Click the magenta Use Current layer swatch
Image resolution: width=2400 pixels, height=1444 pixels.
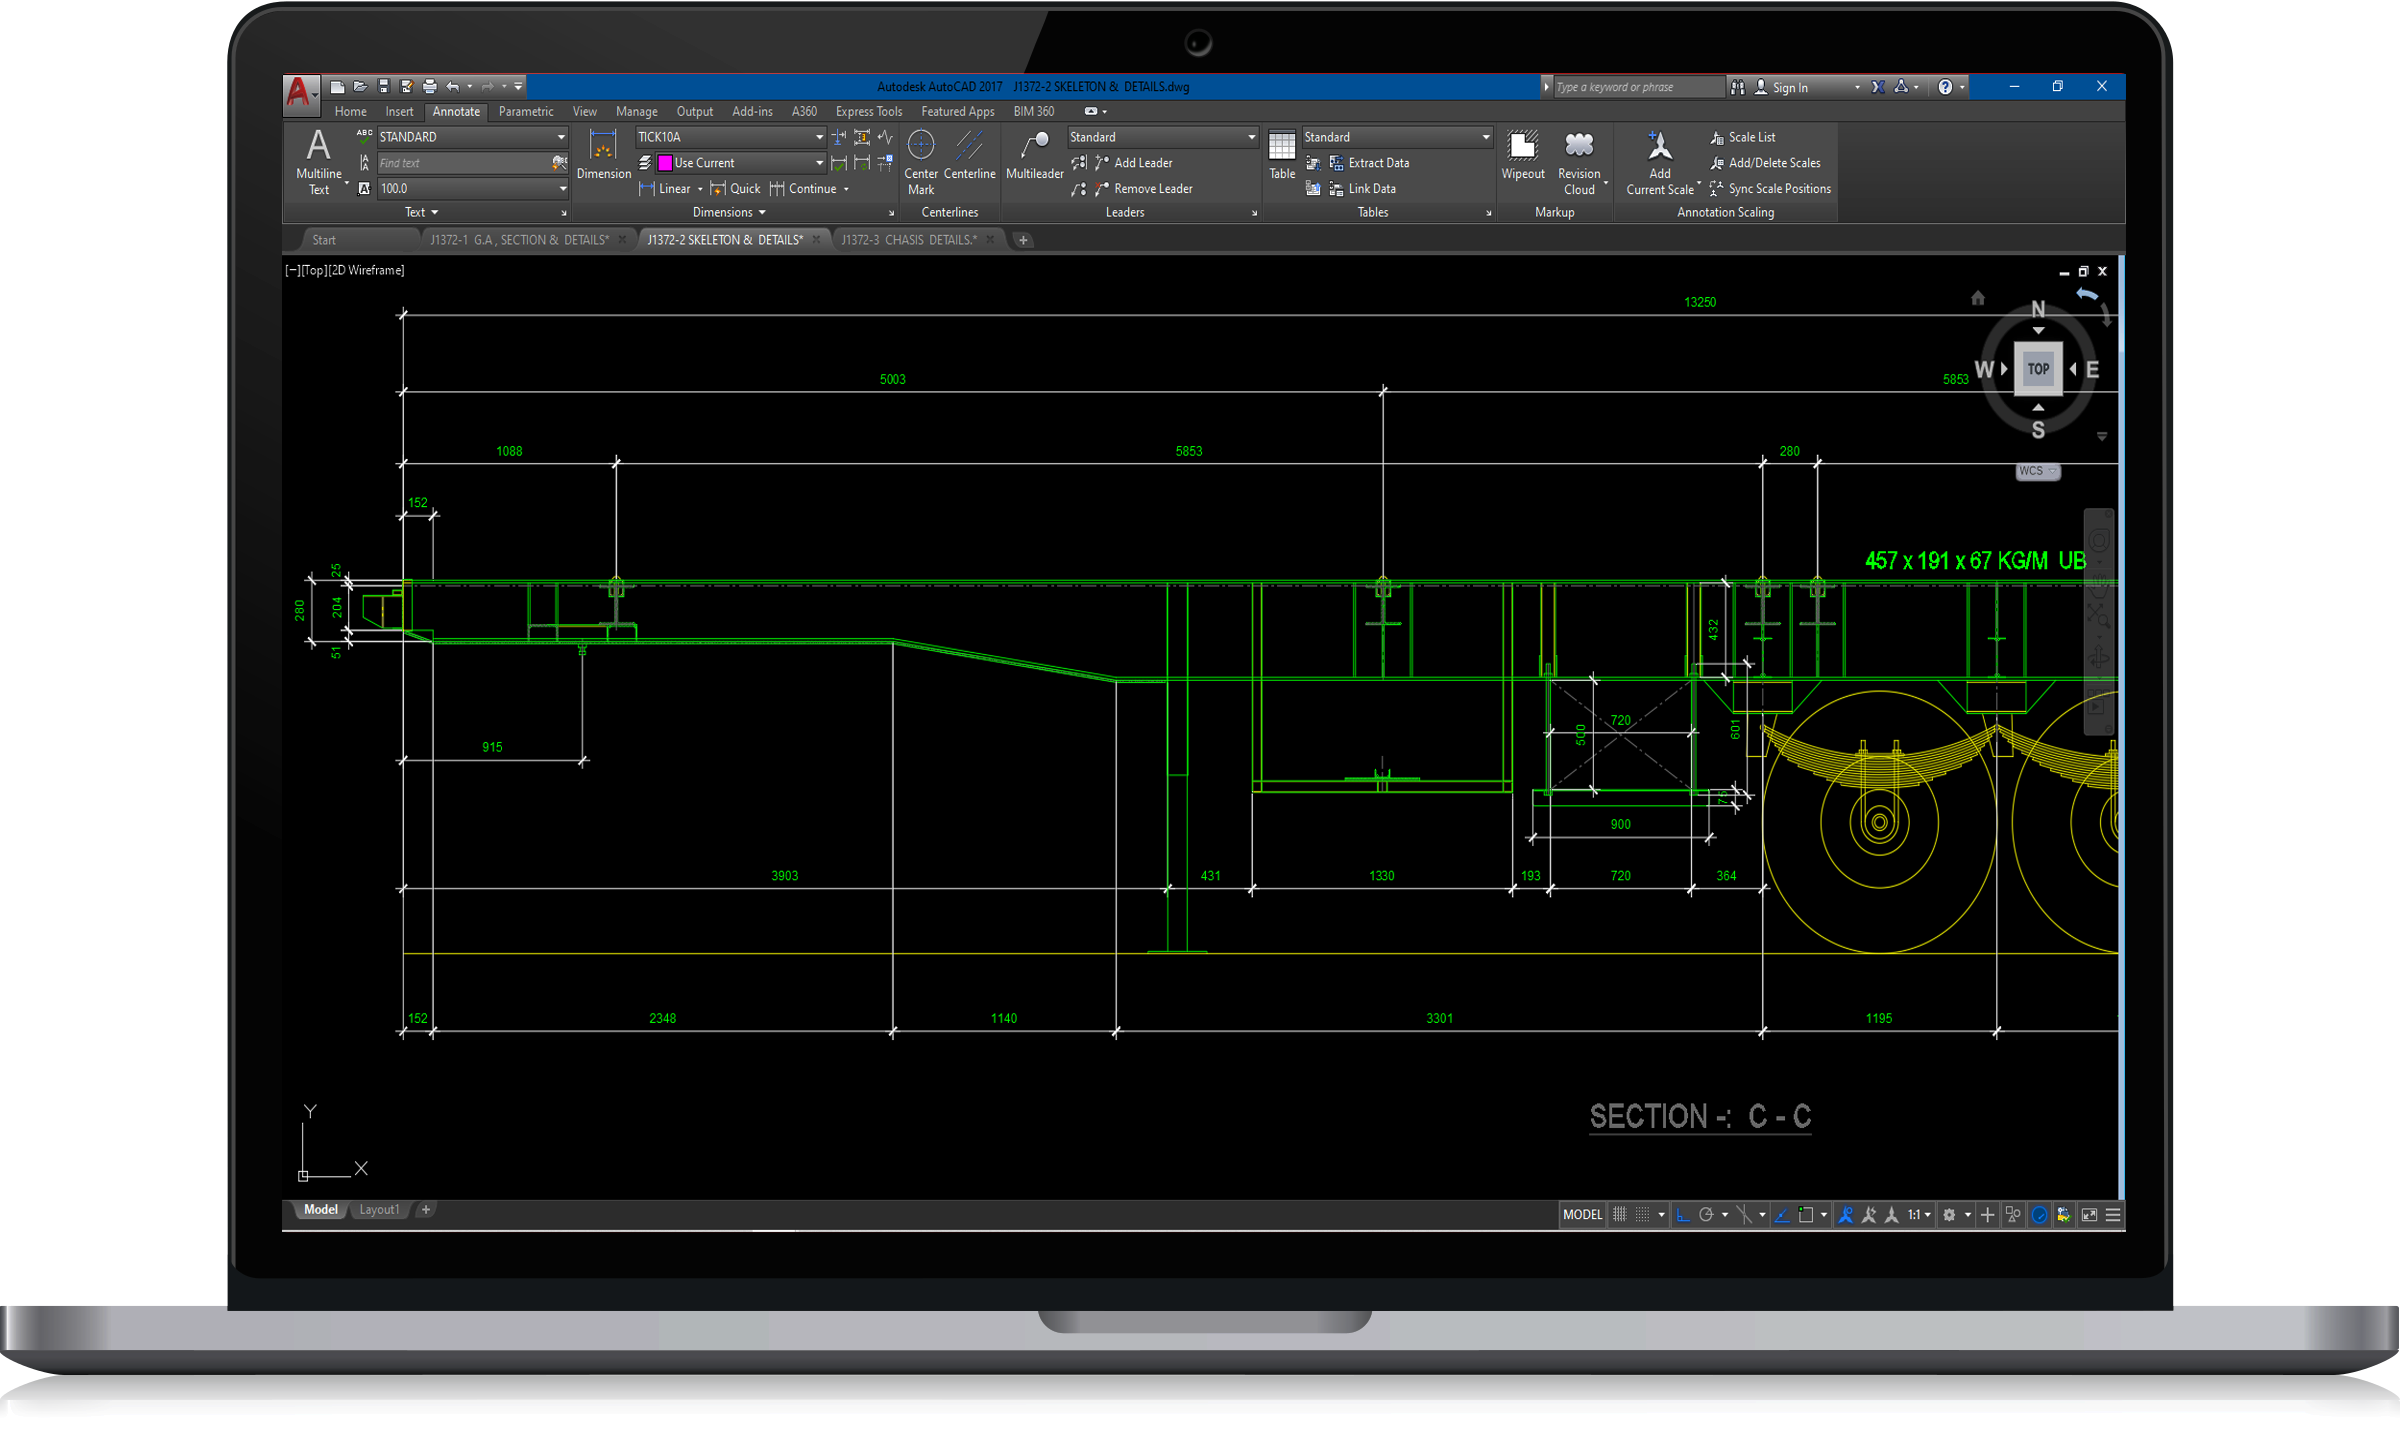point(665,163)
